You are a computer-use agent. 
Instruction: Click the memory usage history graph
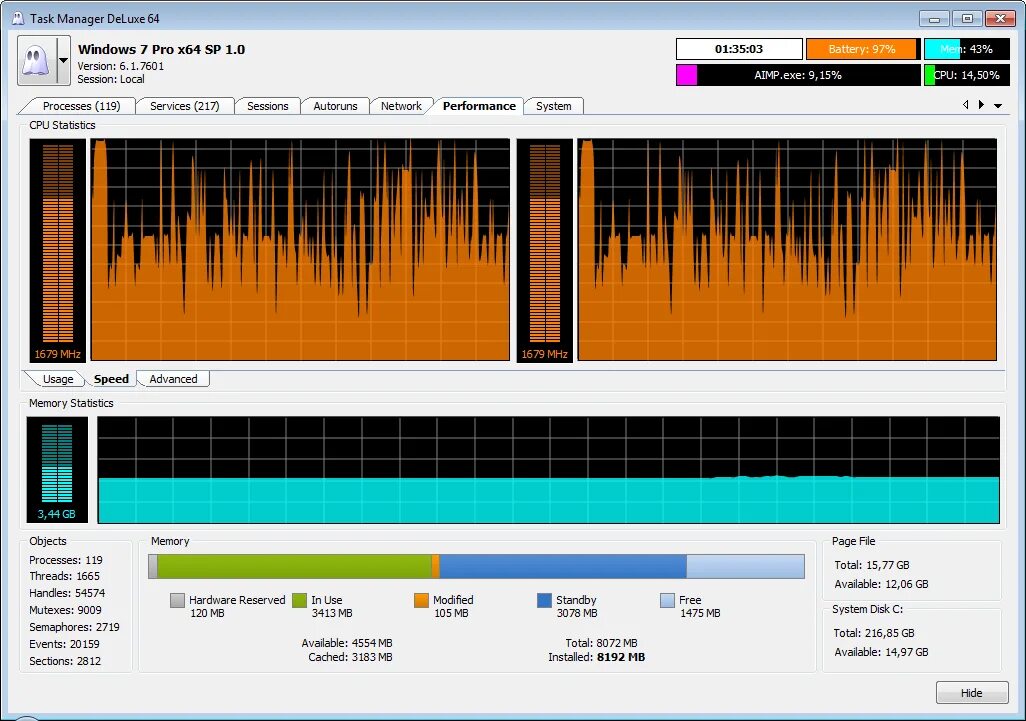coord(548,470)
